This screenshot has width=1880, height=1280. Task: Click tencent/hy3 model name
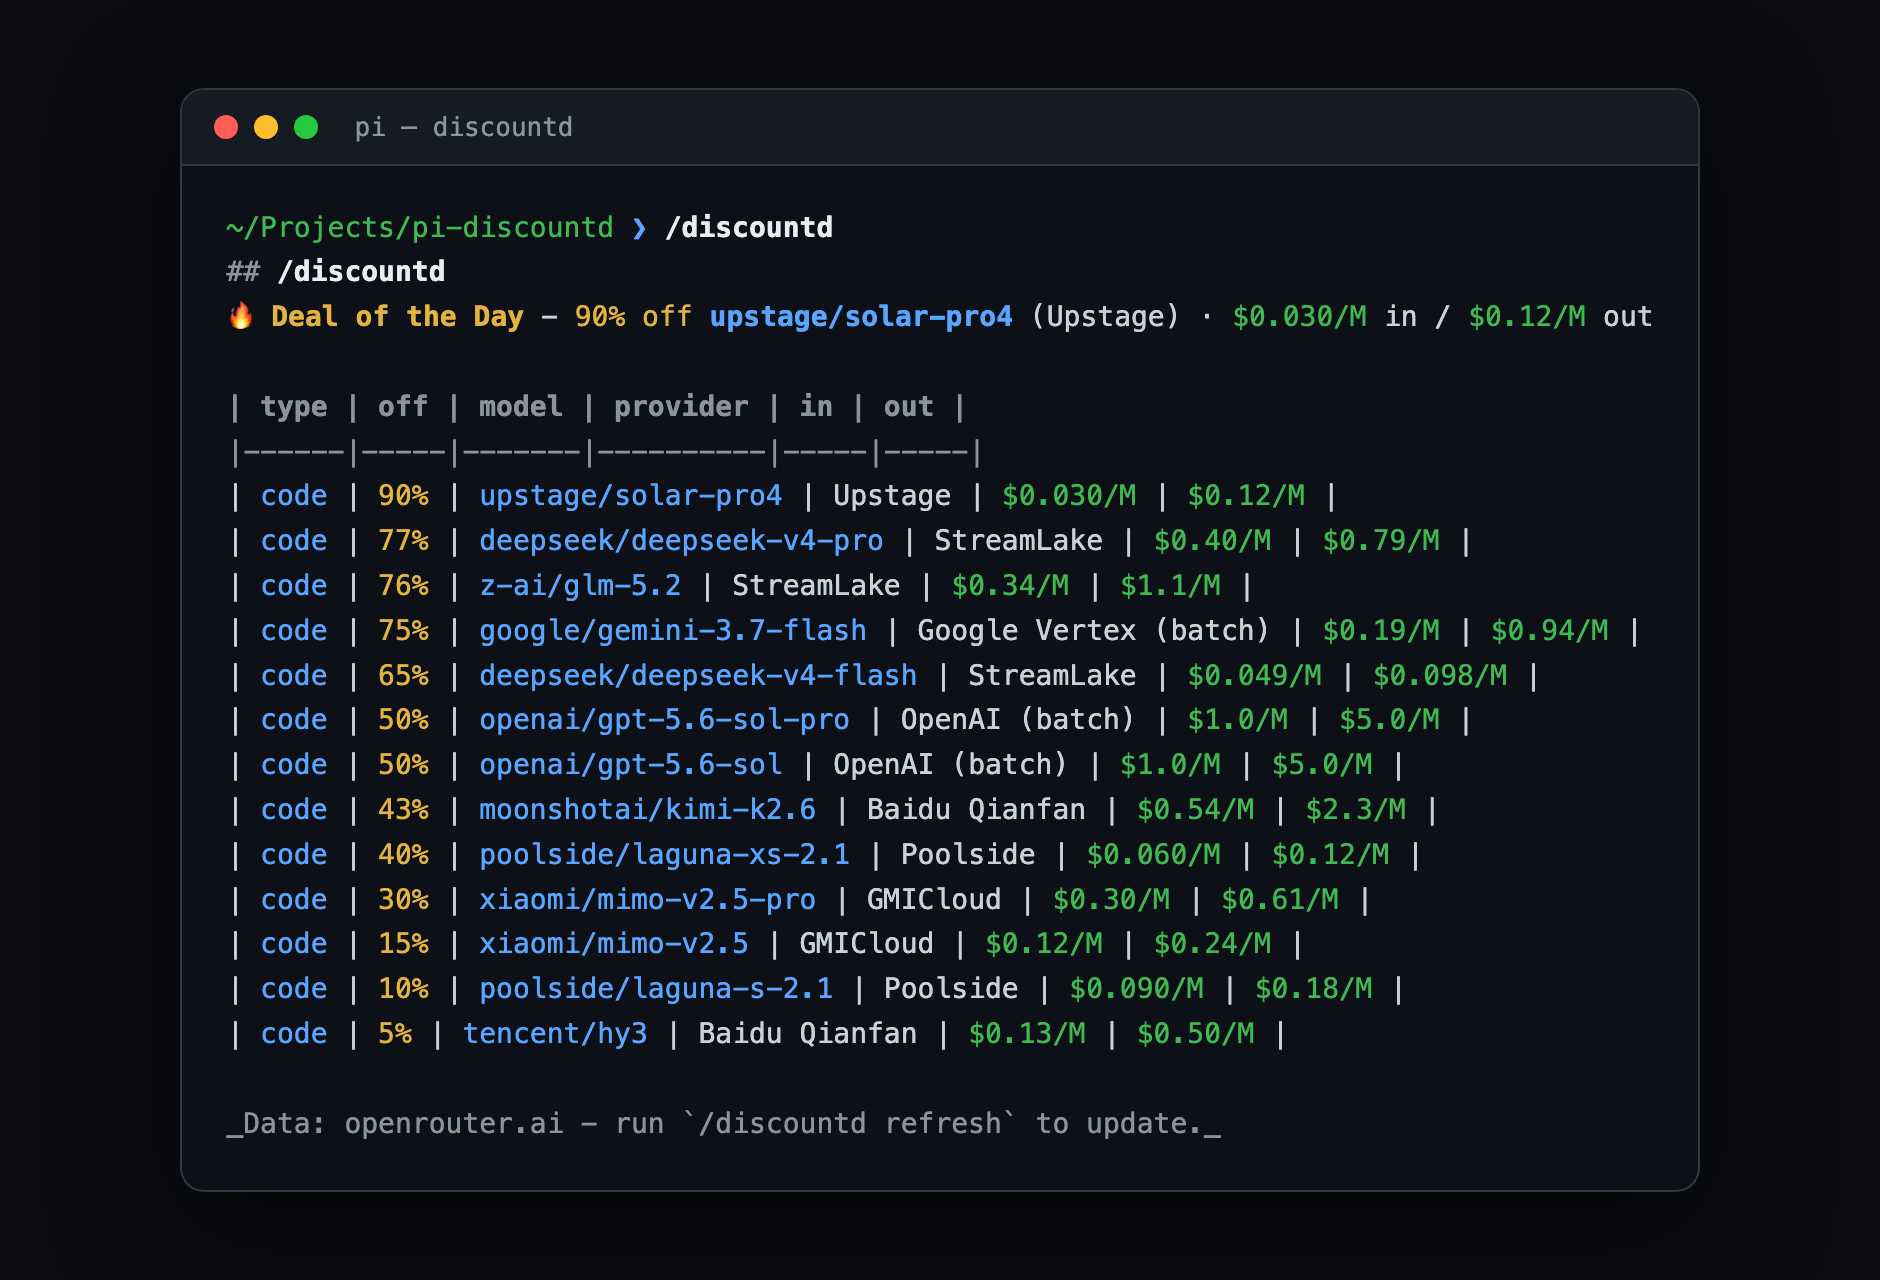click(555, 1034)
